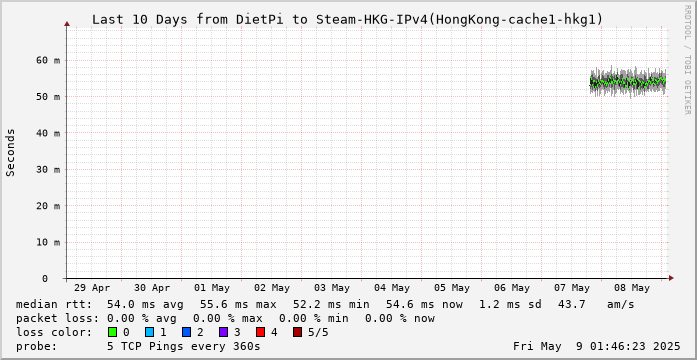Viewport: 697px width, 360px height.
Task: Click the 60 m Y-axis label
Action: pyautogui.click(x=48, y=60)
